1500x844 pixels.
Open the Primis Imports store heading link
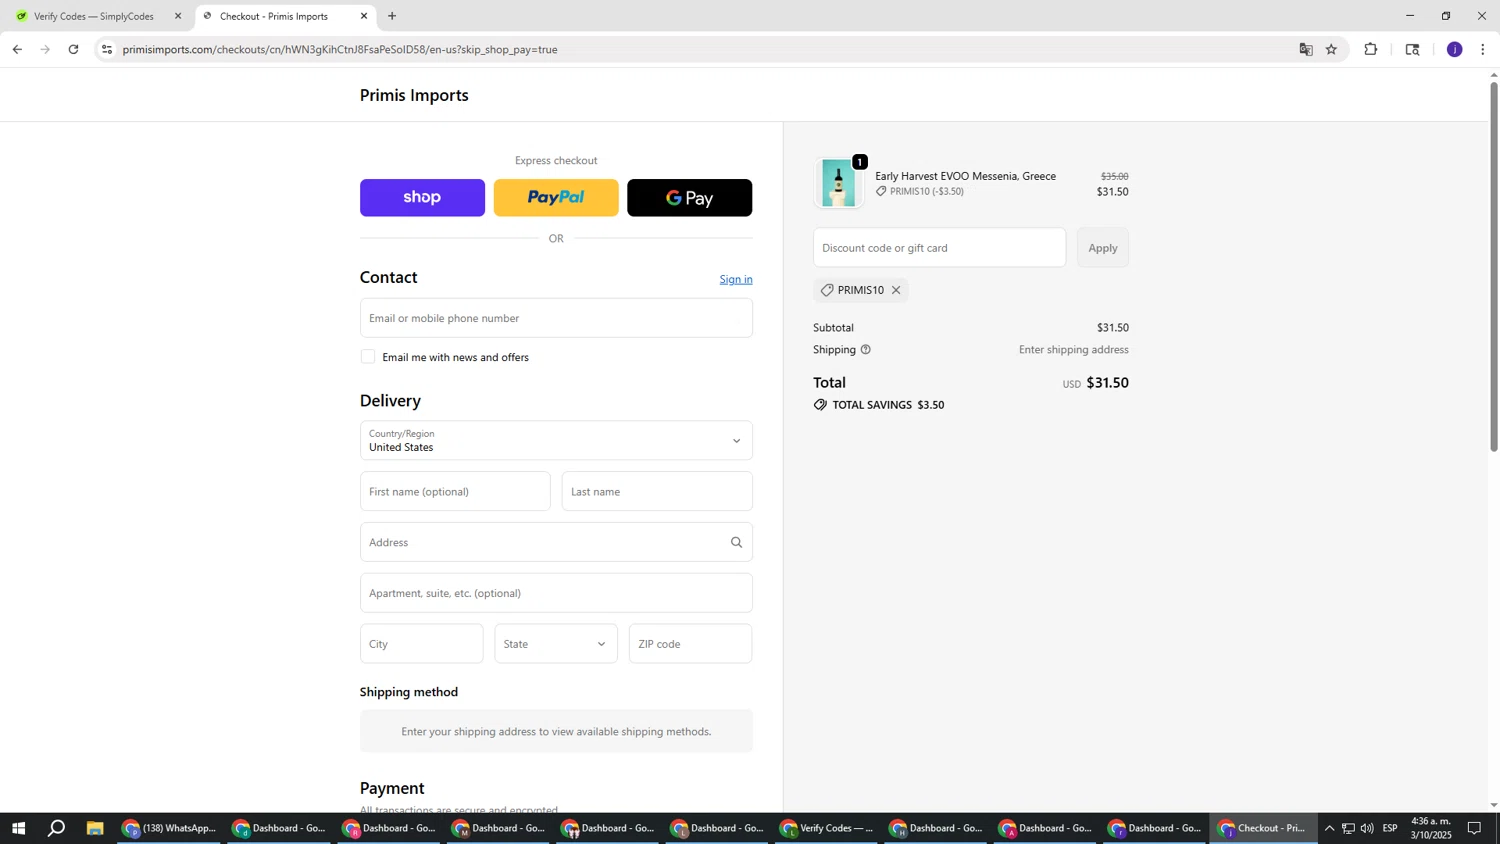414,95
